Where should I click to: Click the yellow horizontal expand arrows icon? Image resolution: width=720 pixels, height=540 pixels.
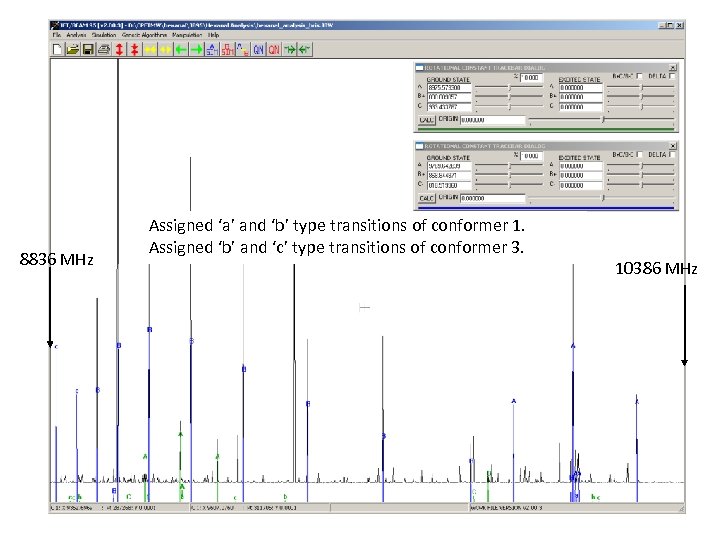click(165, 50)
